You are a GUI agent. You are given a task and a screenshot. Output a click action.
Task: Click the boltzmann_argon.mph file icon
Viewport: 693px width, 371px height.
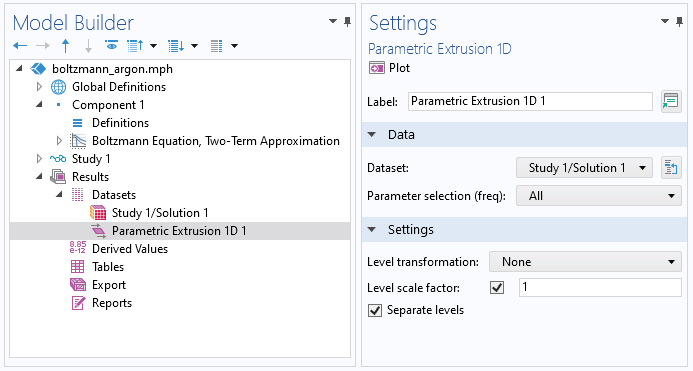tap(38, 69)
